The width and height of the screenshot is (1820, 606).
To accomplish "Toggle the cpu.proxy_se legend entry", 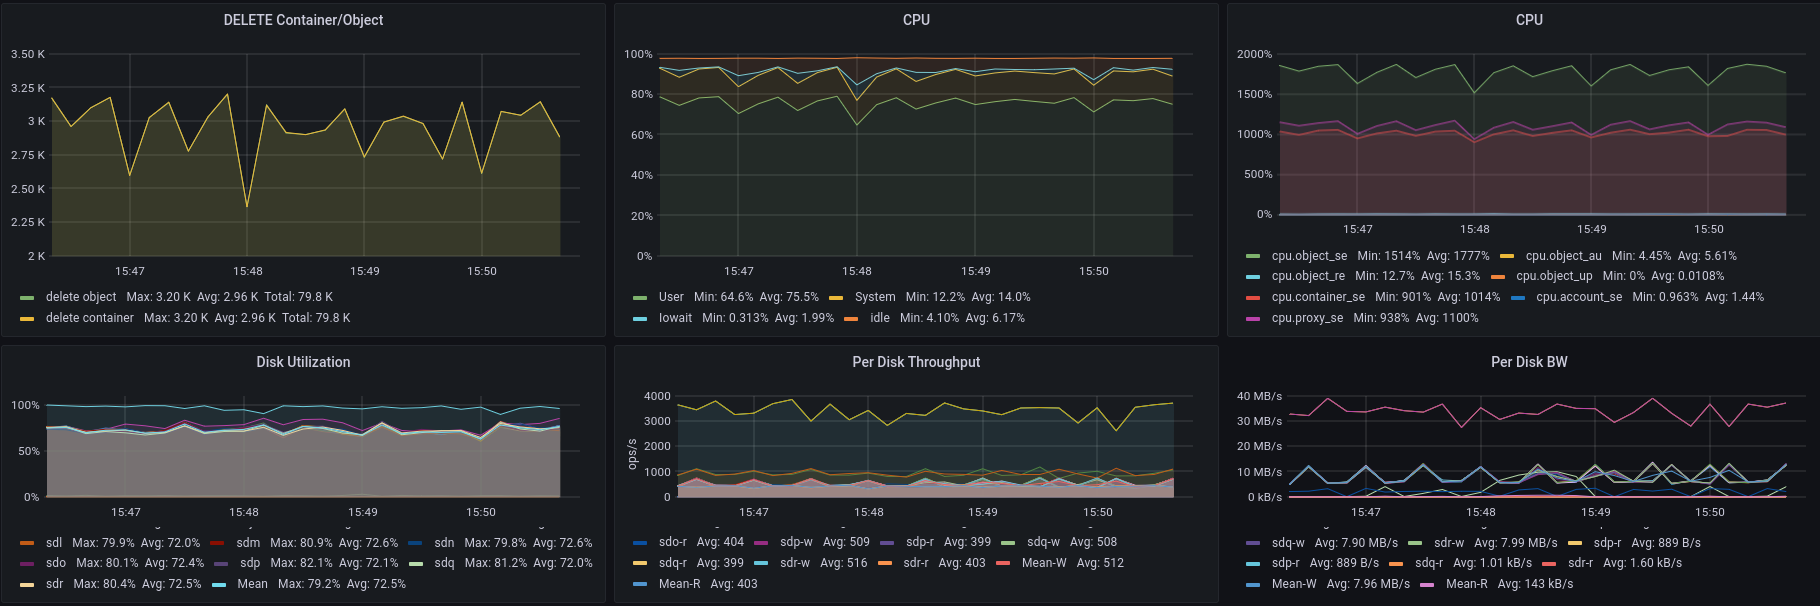I will [x=1307, y=318].
